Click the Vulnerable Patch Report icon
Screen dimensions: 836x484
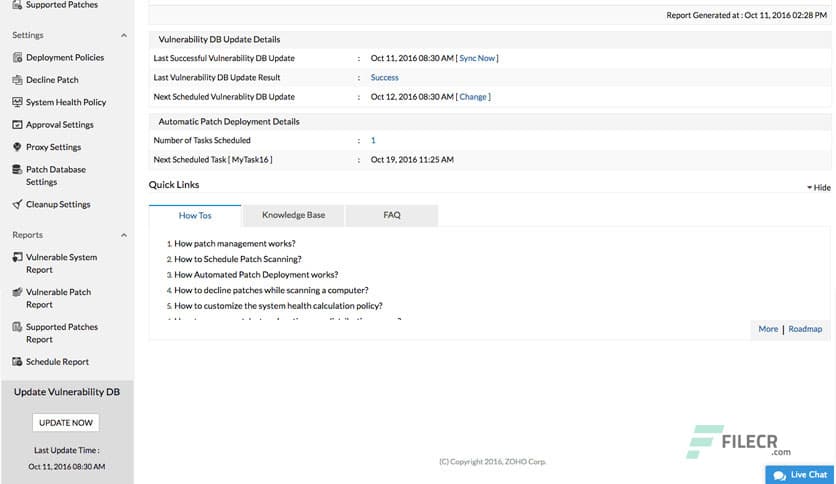17,292
